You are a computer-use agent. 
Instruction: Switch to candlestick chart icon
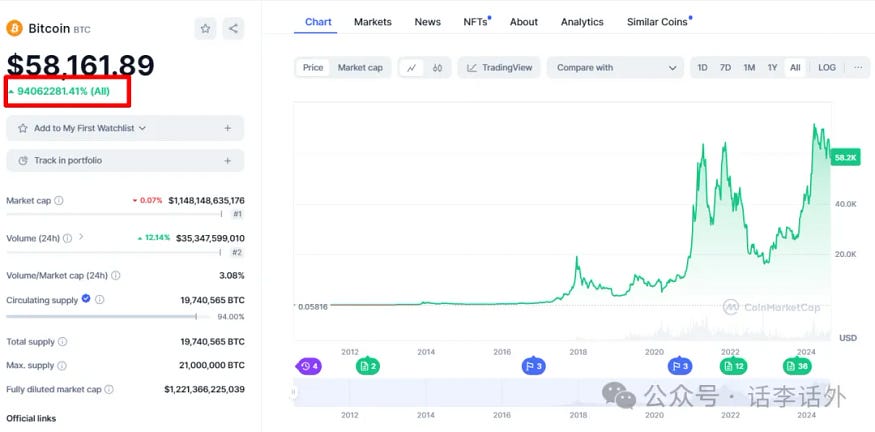tap(437, 68)
